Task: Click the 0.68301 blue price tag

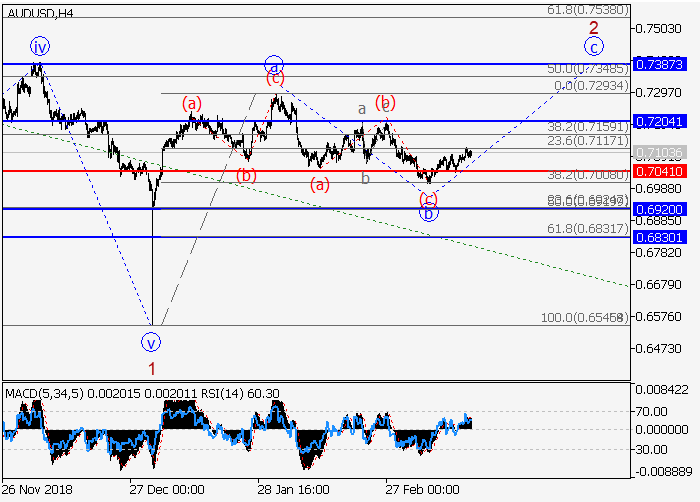Action: (659, 237)
